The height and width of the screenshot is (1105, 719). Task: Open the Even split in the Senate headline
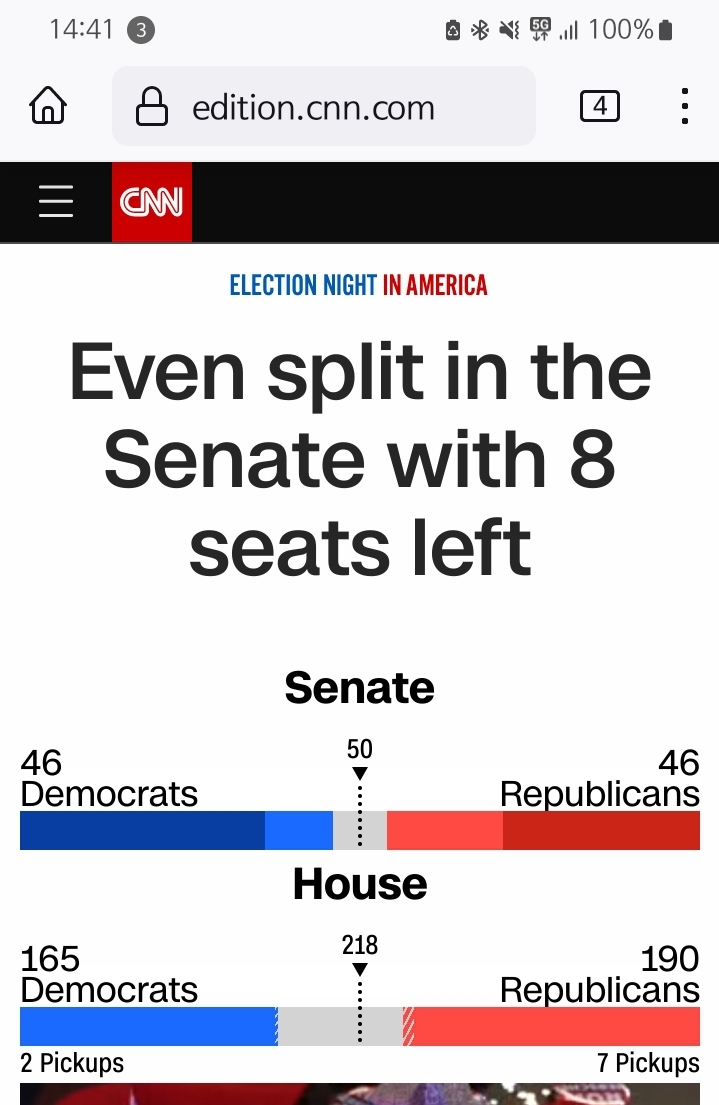click(x=359, y=459)
